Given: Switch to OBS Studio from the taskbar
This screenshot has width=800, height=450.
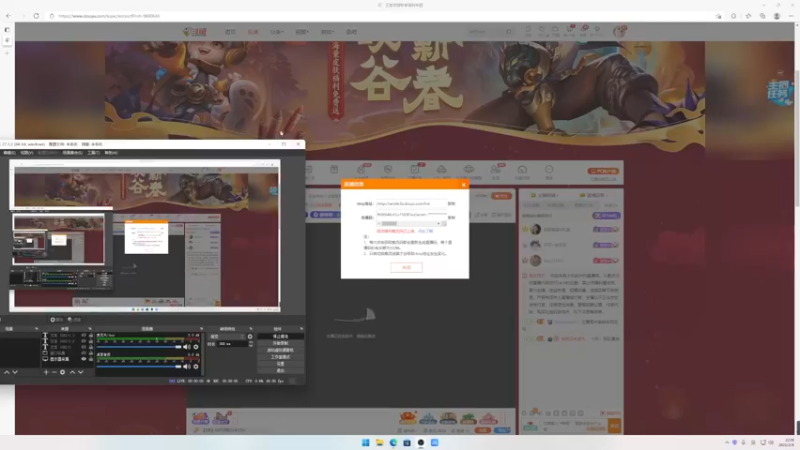Looking at the screenshot, I should pos(421,442).
